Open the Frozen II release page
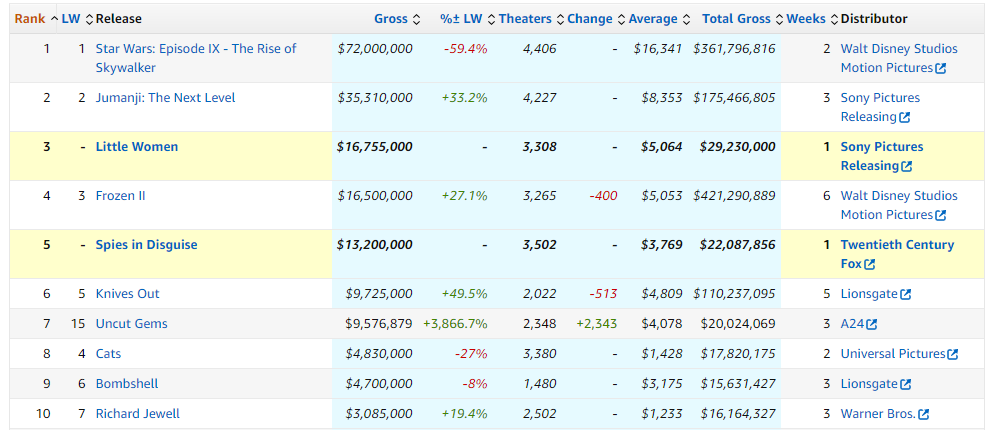This screenshot has height=430, width=987. (x=120, y=196)
